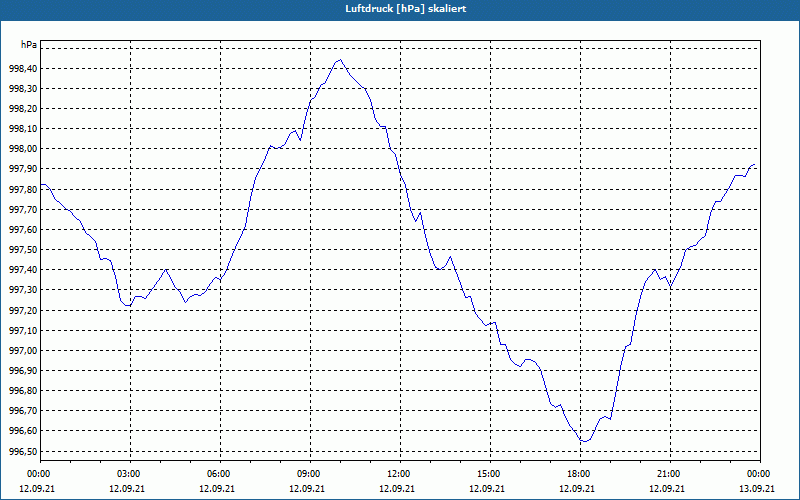The height and width of the screenshot is (500, 800).
Task: Click the 998,10 y-axis label
Action: [x=23, y=129]
